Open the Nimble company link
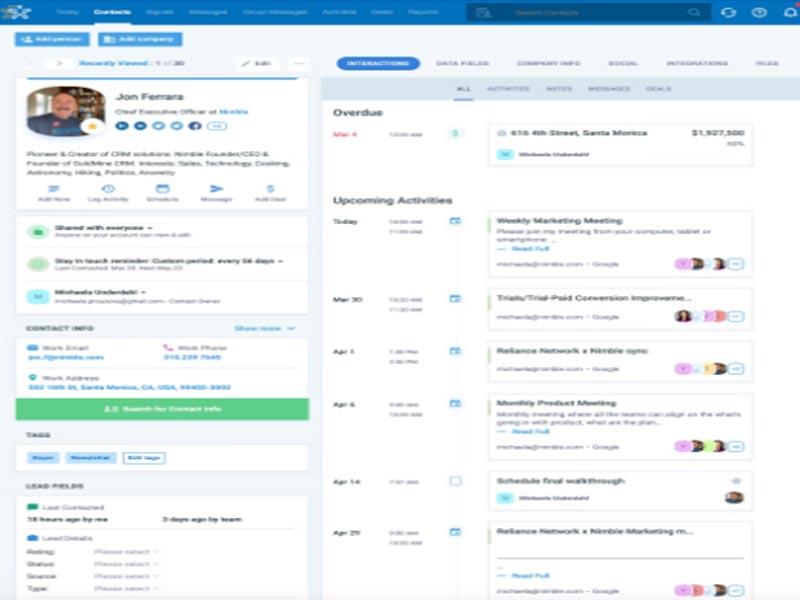The height and width of the screenshot is (600, 800). pyautogui.click(x=234, y=112)
